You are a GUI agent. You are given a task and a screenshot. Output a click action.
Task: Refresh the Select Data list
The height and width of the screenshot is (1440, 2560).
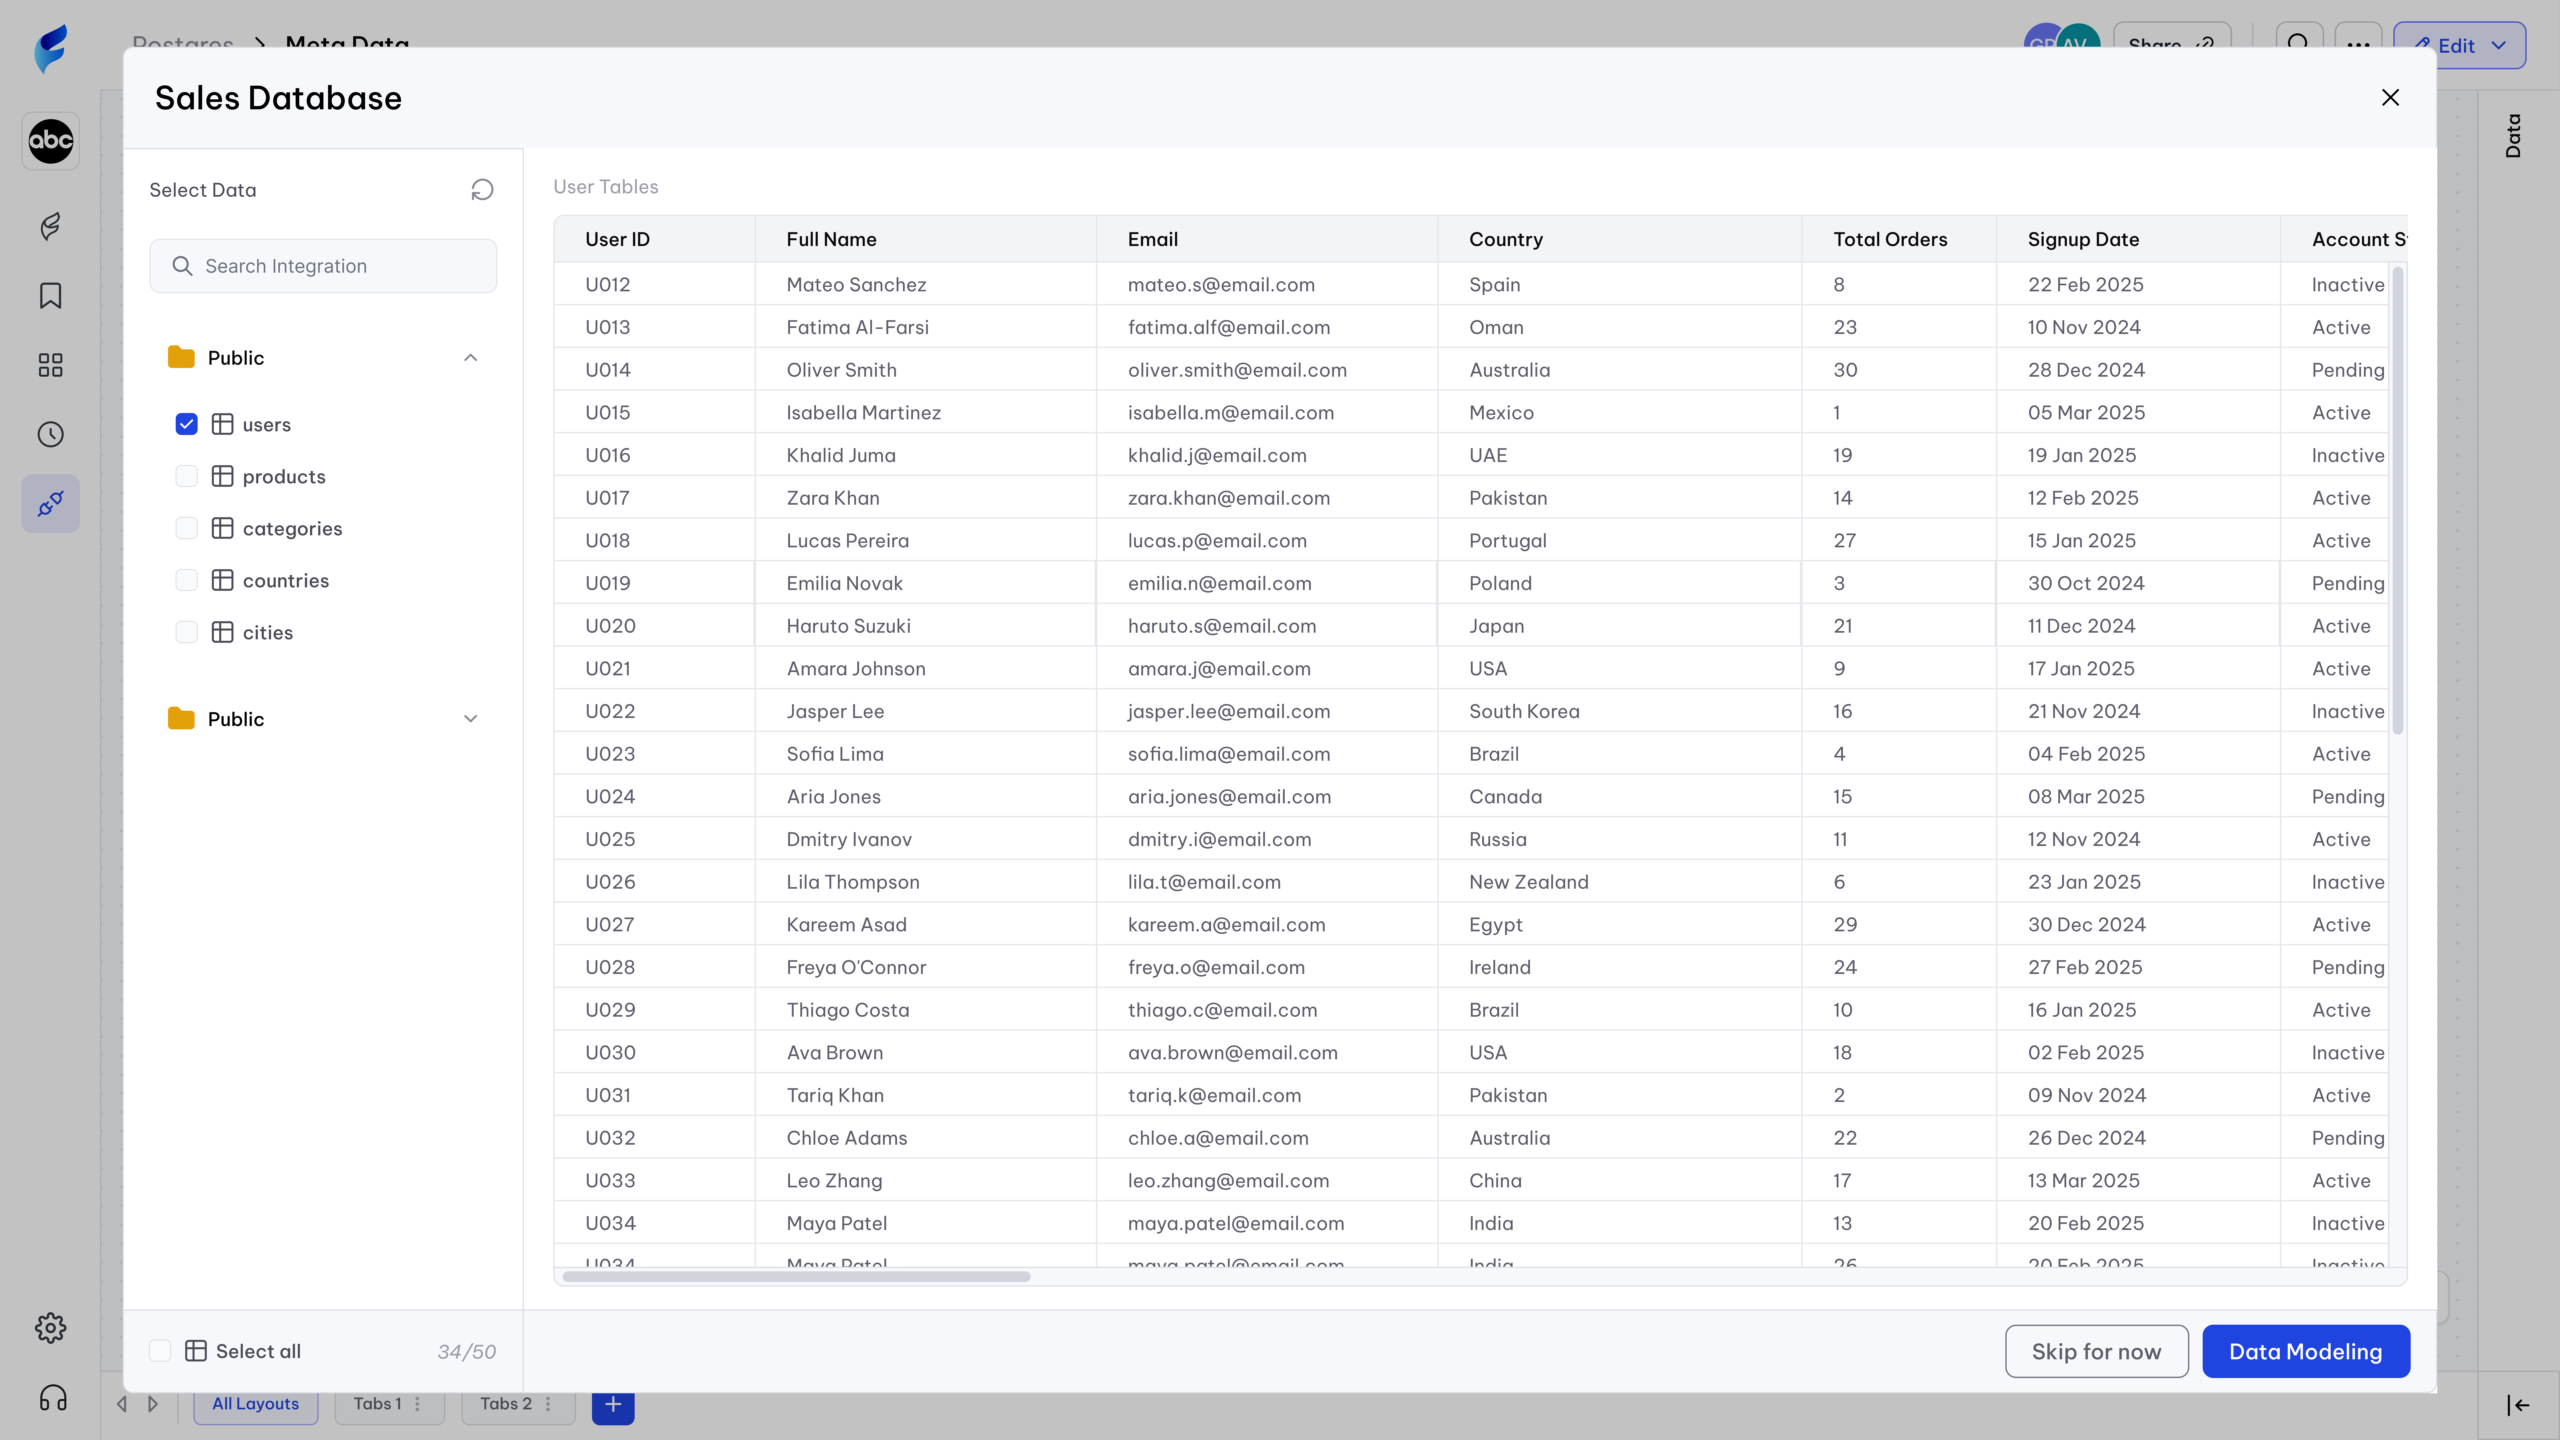pyautogui.click(x=482, y=190)
